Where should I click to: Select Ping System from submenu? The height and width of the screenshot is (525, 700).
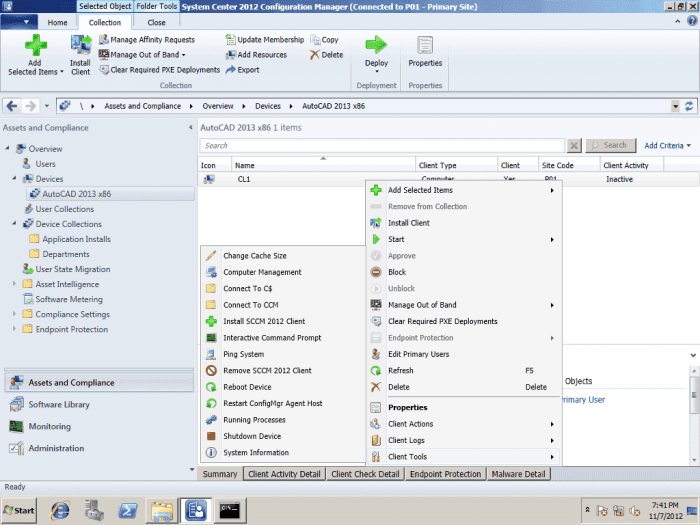pos(283,354)
